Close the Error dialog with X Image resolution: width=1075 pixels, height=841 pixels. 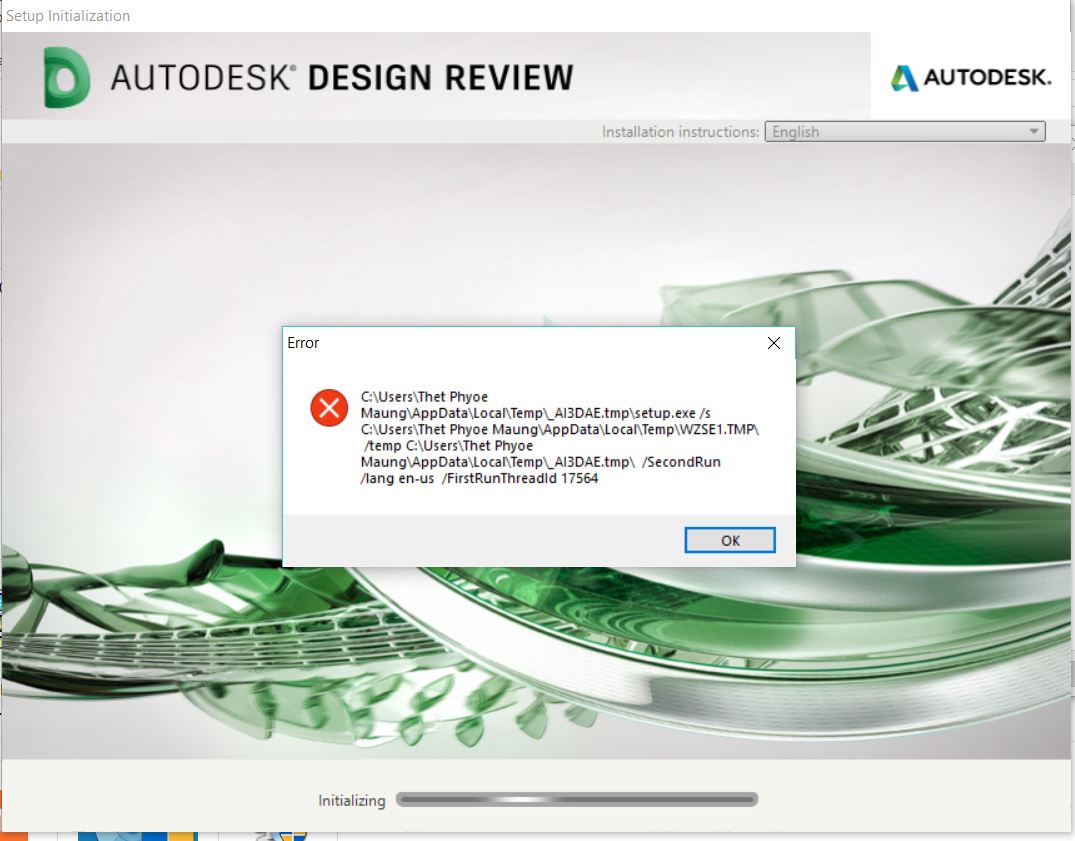click(774, 343)
